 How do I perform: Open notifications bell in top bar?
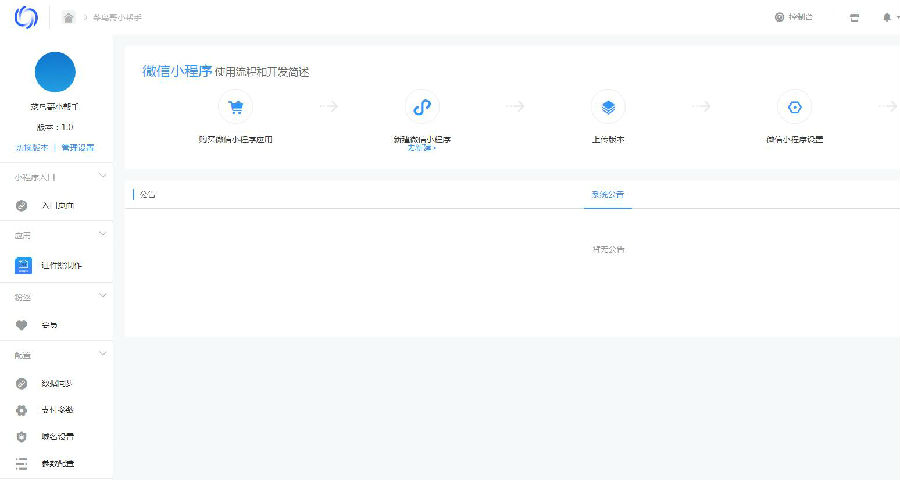pos(886,17)
